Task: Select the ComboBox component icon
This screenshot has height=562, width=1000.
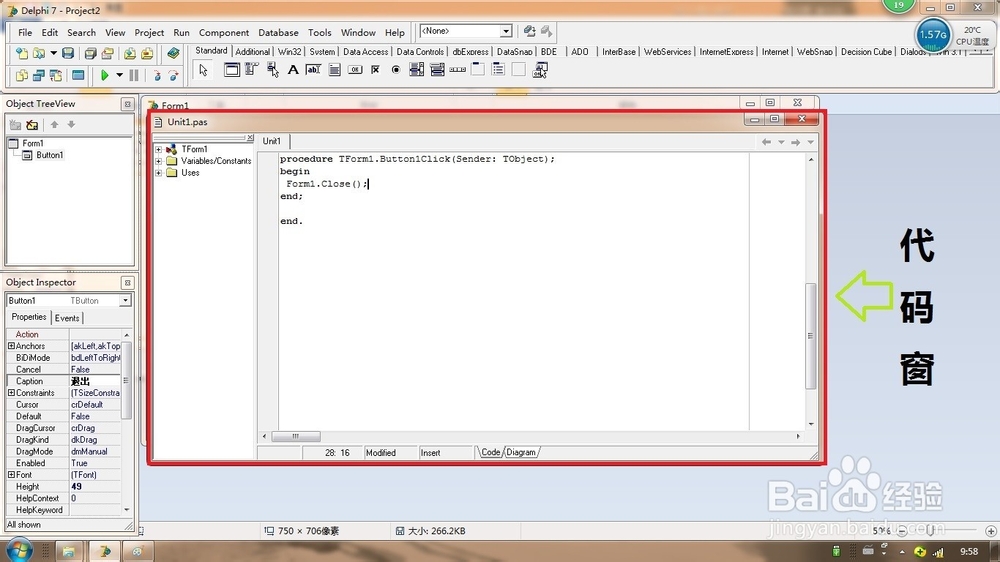Action: click(437, 70)
